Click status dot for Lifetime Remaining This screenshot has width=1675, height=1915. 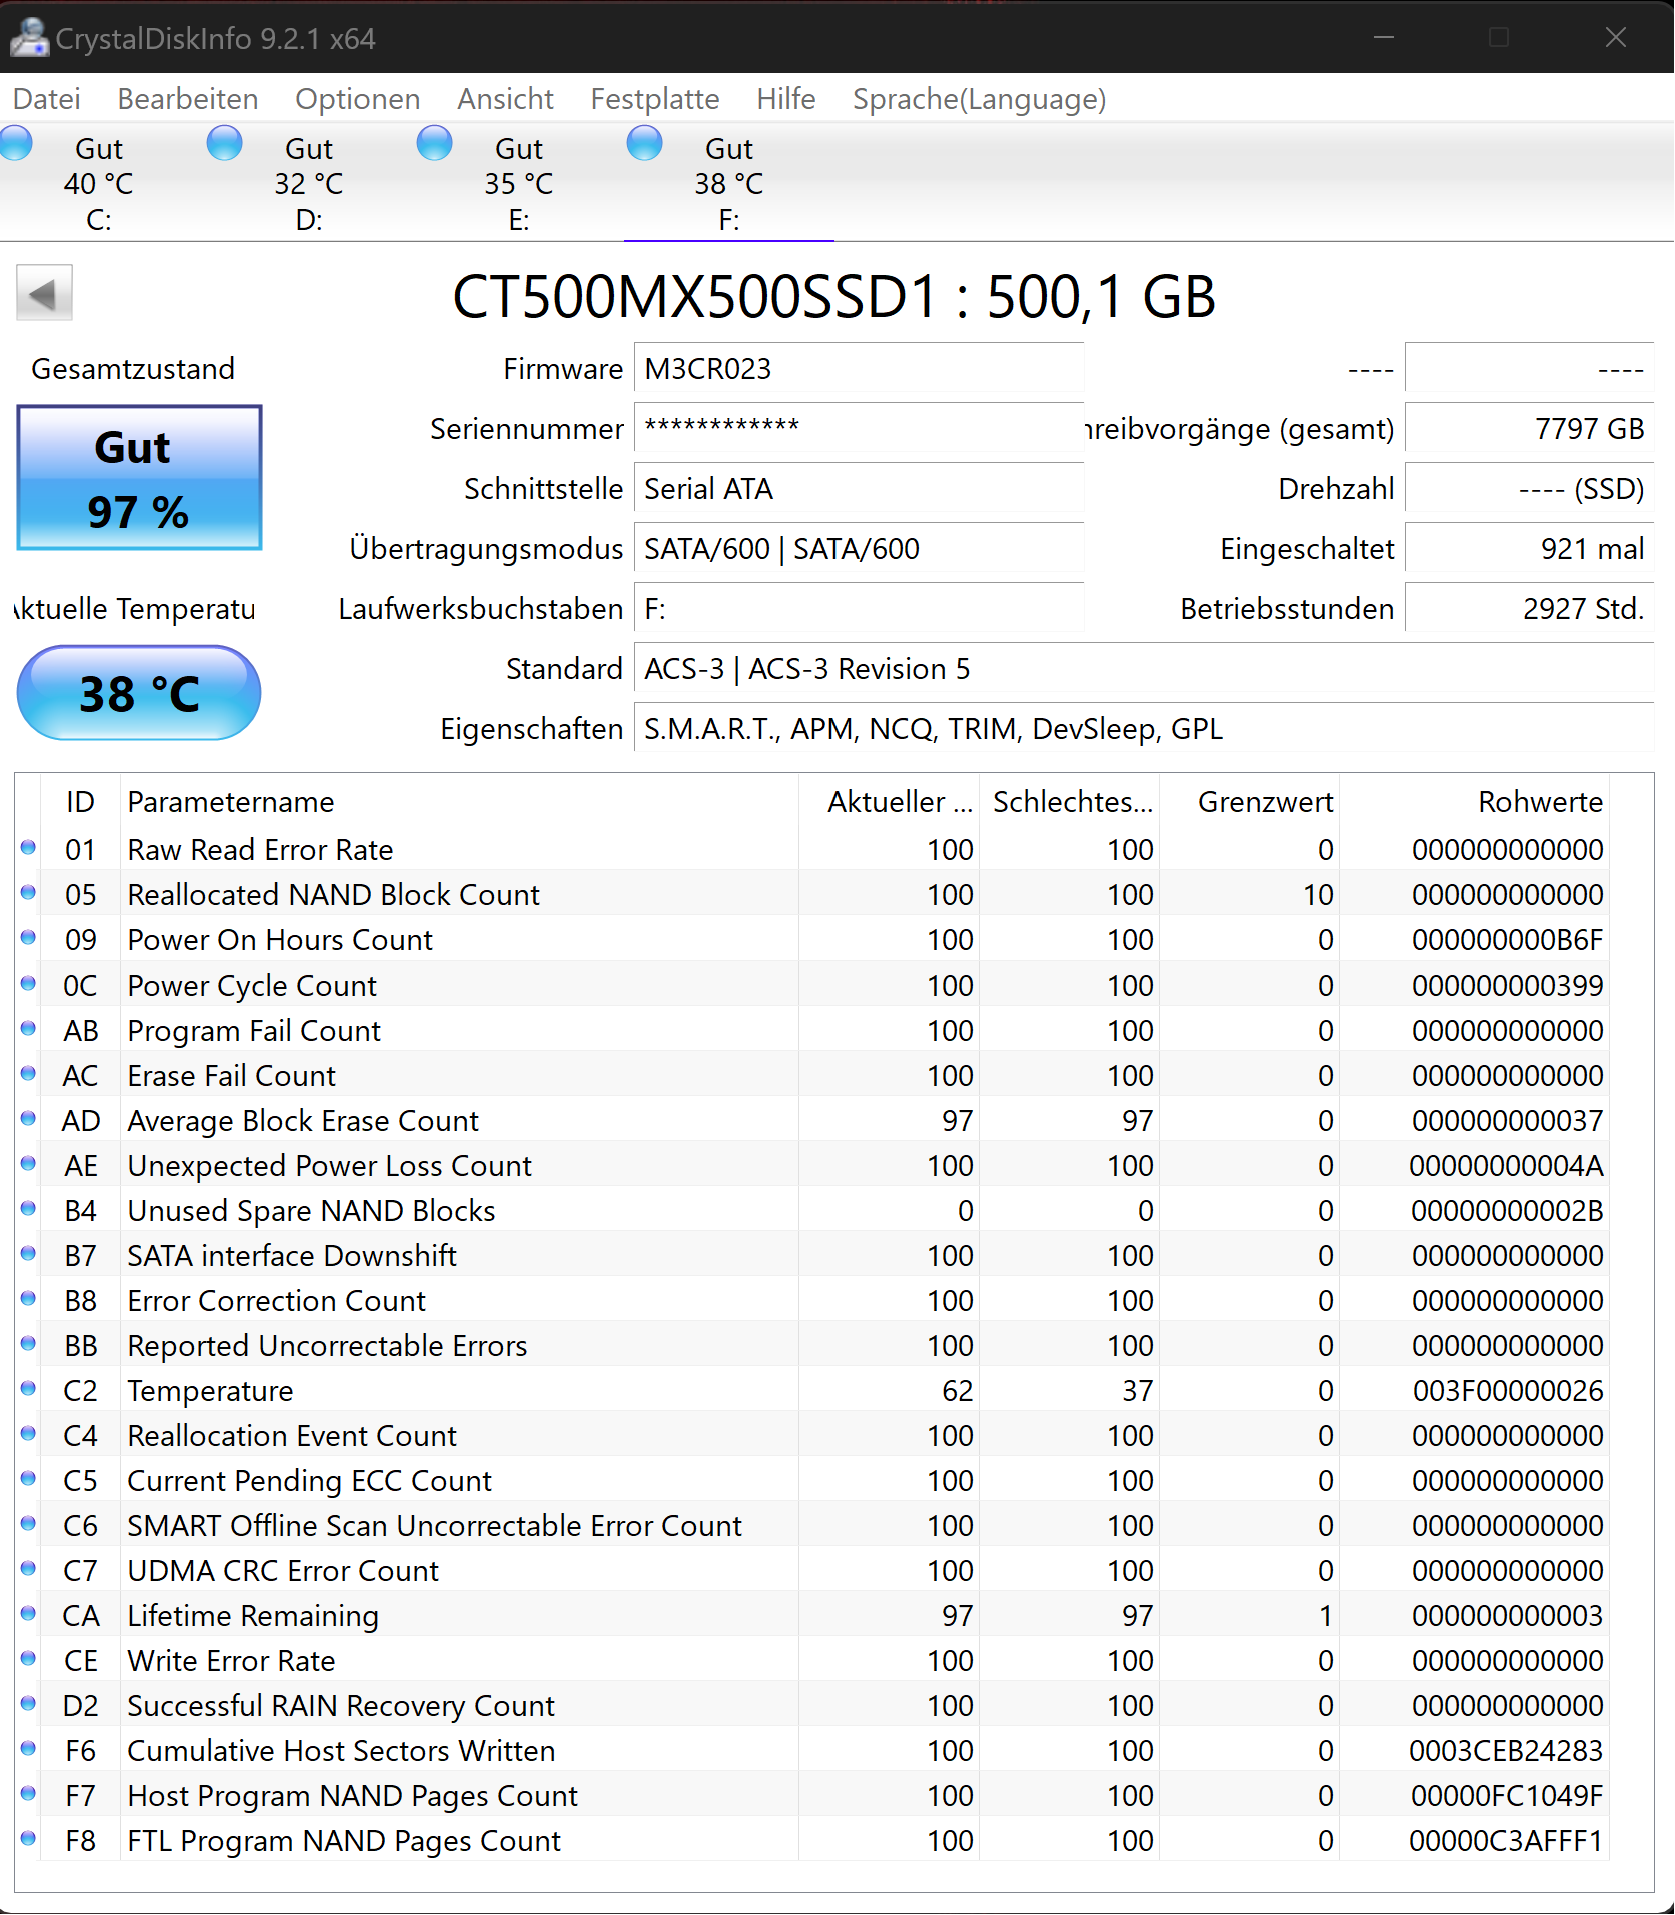click(x=28, y=1614)
